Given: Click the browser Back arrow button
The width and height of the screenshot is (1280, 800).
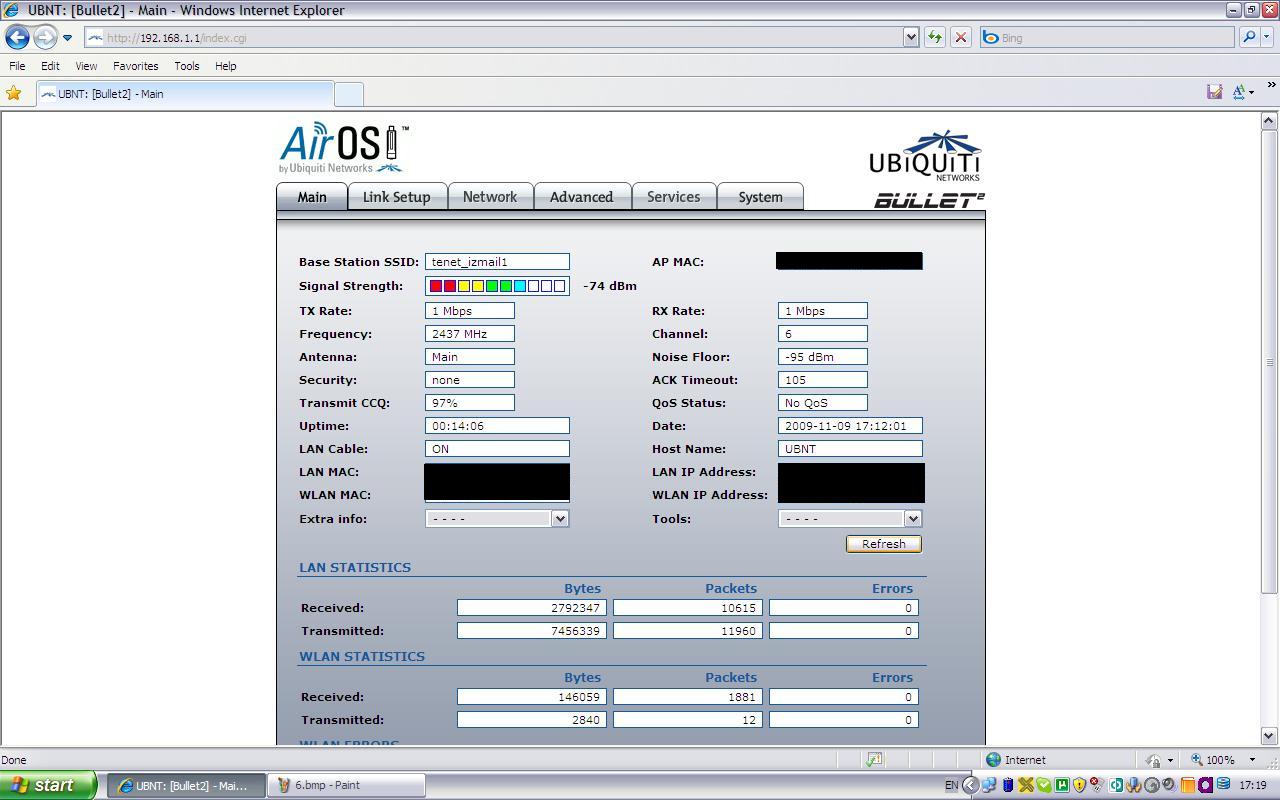Looking at the screenshot, I should (x=17, y=38).
